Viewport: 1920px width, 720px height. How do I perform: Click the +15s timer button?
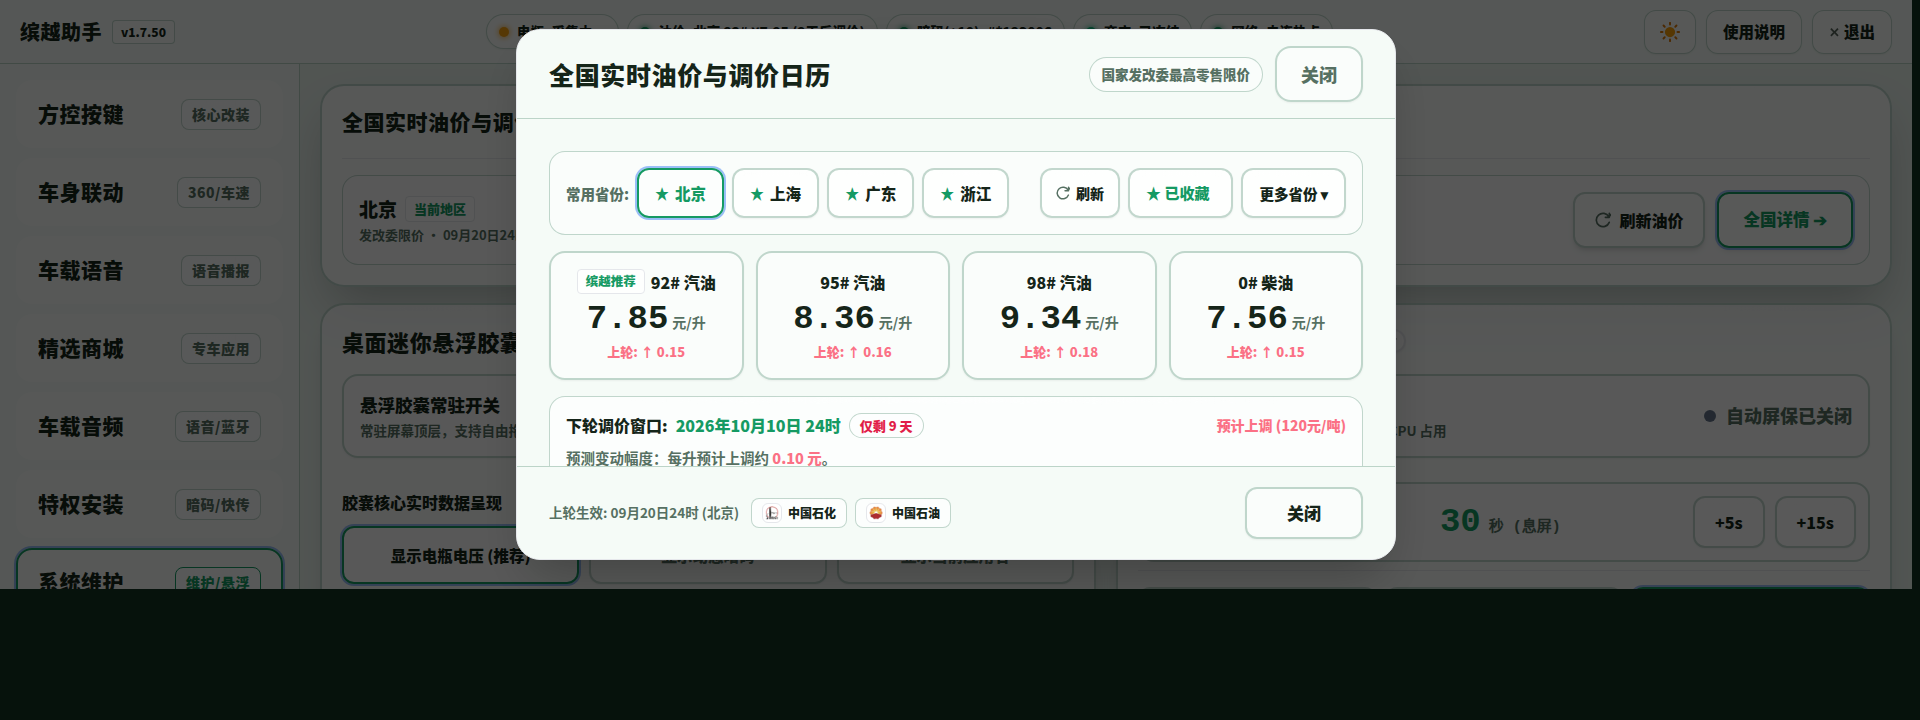(1815, 523)
